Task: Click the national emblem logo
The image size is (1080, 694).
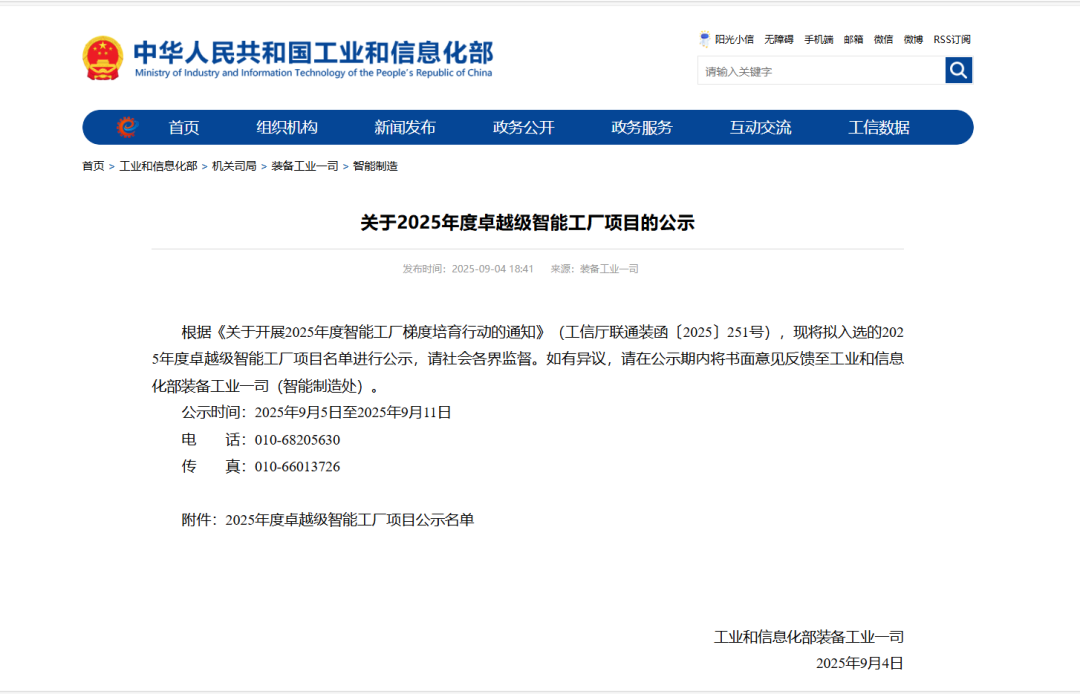Action: pyautogui.click(x=103, y=58)
